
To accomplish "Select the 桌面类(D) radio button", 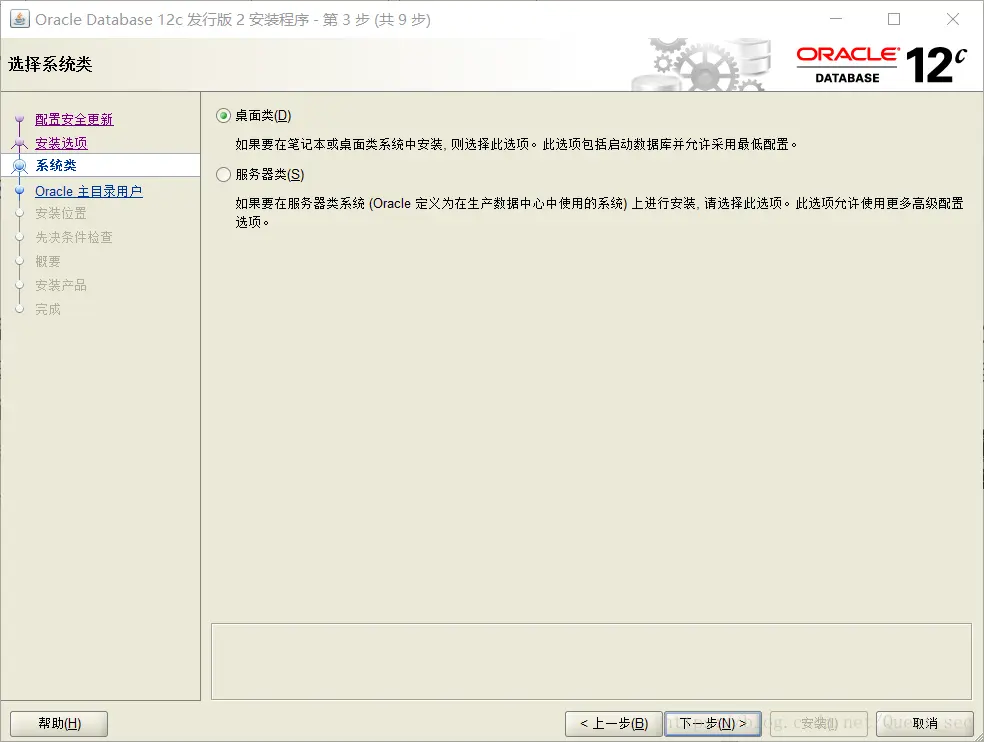I will (x=223, y=116).
